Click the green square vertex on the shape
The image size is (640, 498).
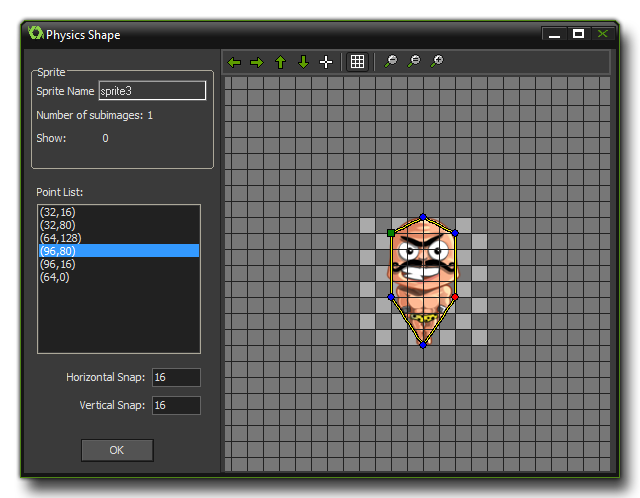391,233
